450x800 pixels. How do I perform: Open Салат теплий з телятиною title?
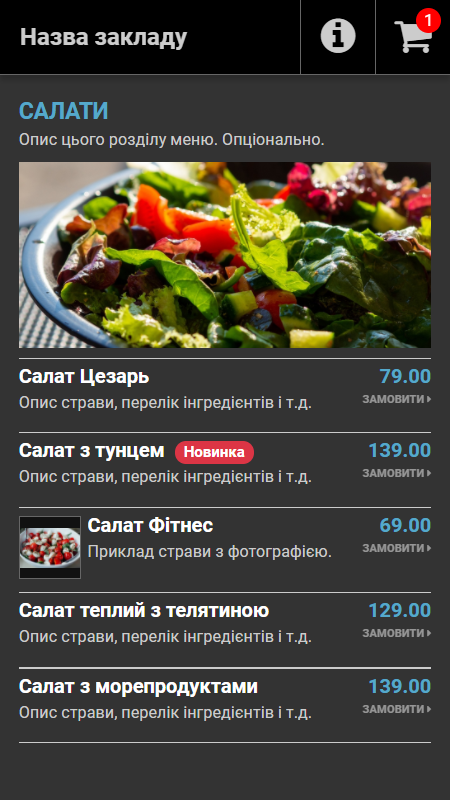pos(144,611)
